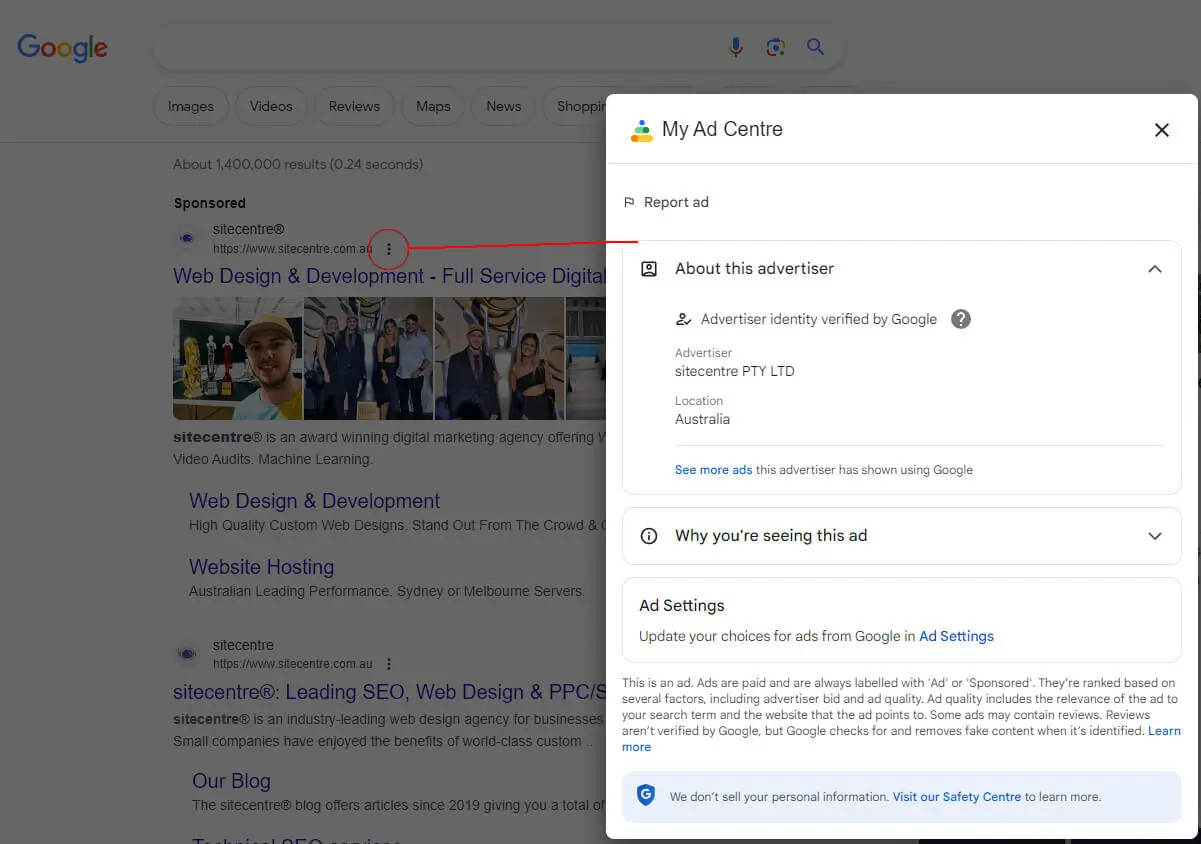The image size is (1201, 844).
Task: Click See more ads link
Action: tap(713, 470)
